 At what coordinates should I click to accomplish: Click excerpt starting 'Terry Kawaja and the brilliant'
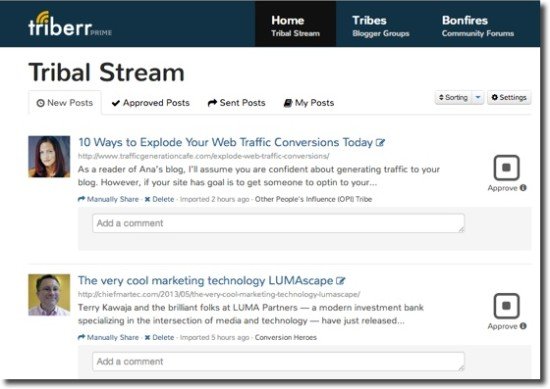[251, 314]
